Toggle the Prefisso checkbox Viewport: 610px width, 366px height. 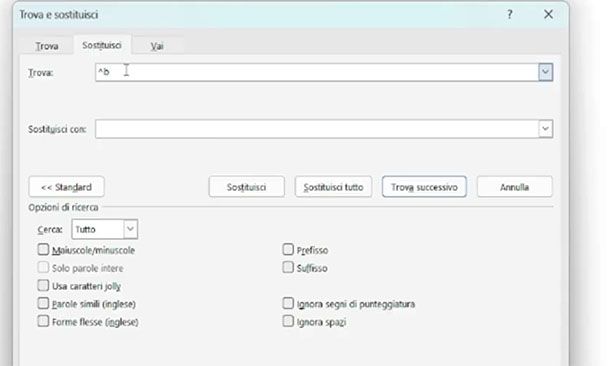(x=288, y=249)
